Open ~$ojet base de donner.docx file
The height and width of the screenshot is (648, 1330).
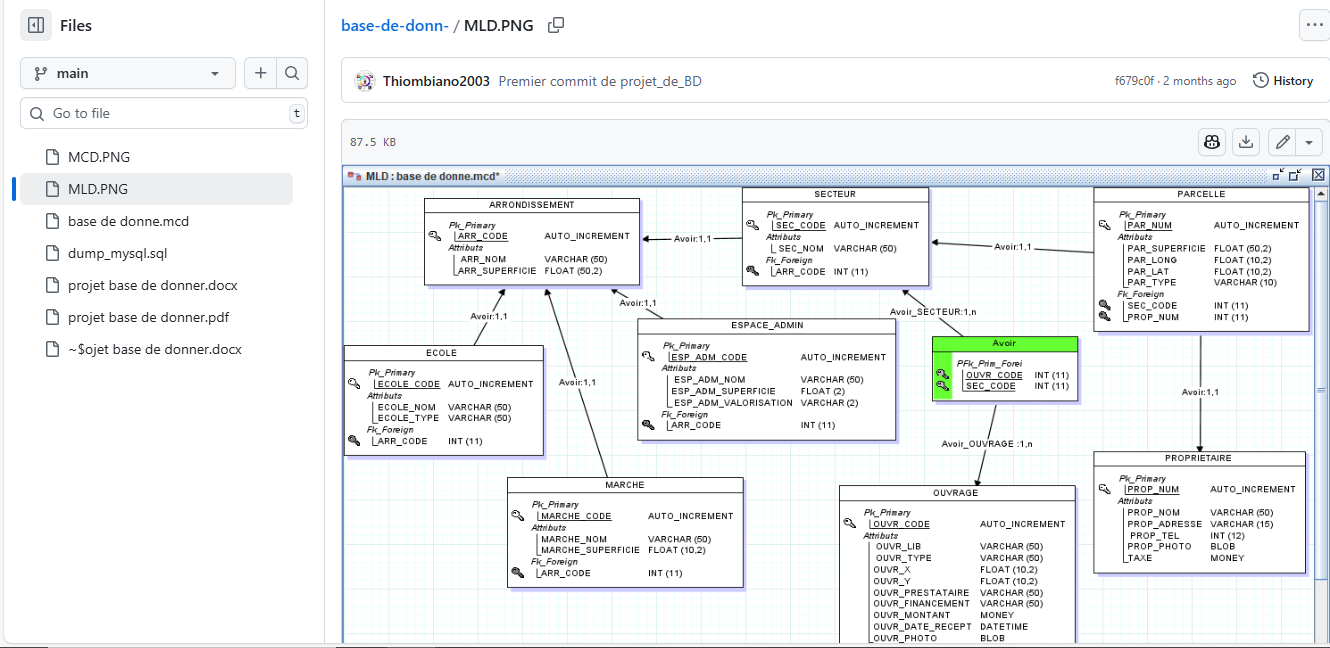tap(155, 349)
